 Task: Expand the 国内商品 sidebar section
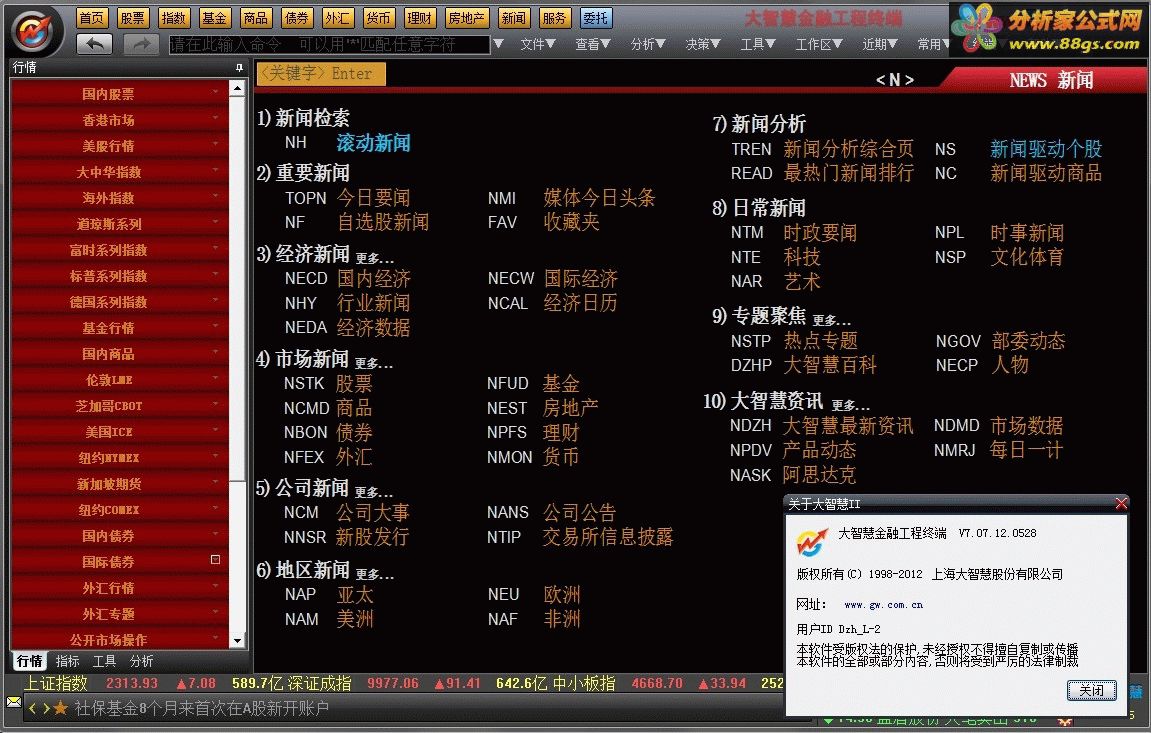[x=120, y=354]
